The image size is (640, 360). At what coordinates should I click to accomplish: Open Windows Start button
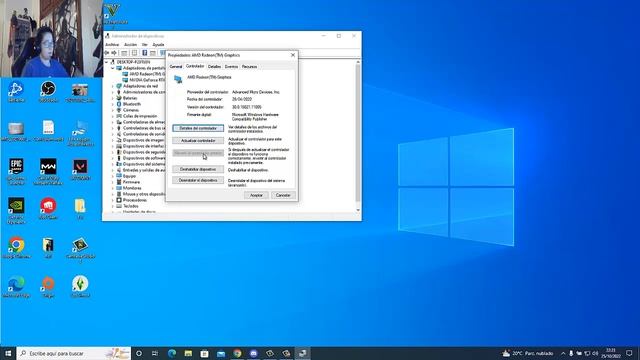(x=8, y=353)
